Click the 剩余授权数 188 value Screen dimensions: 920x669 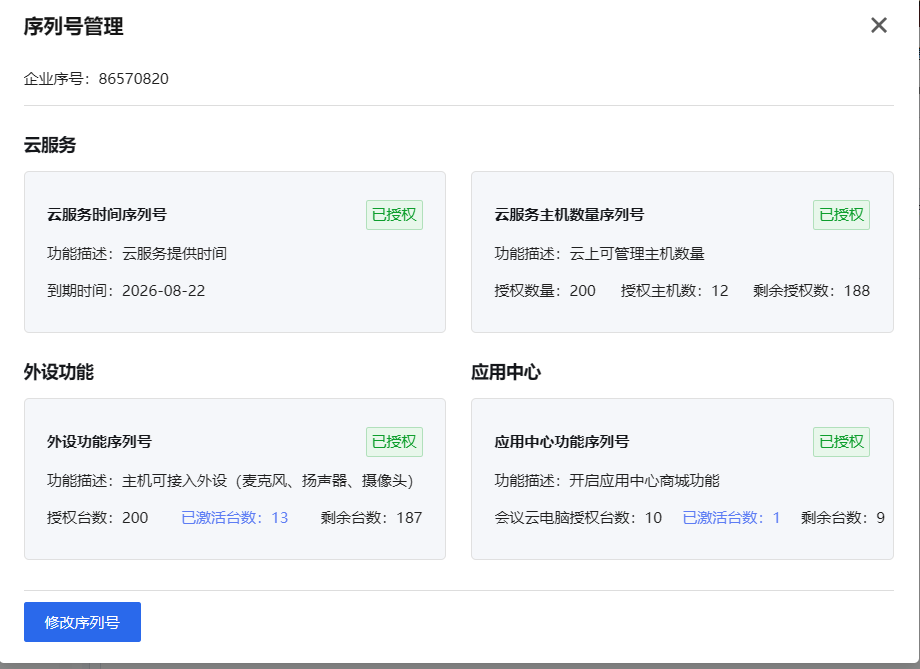(x=811, y=291)
